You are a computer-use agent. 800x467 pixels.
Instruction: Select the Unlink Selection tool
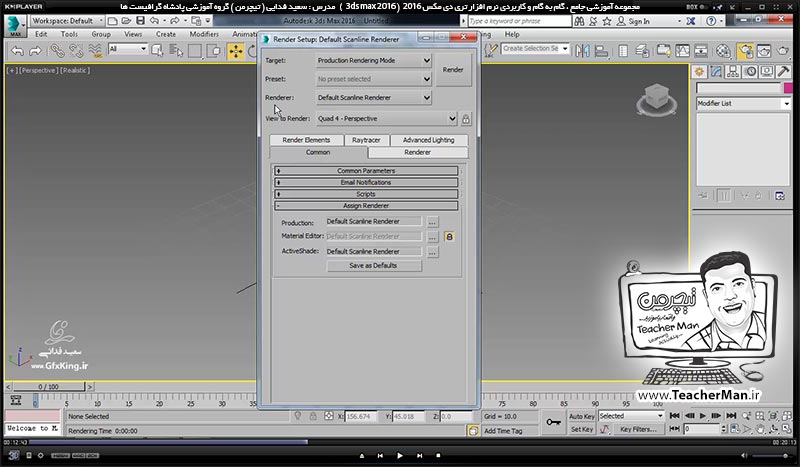pos(76,51)
